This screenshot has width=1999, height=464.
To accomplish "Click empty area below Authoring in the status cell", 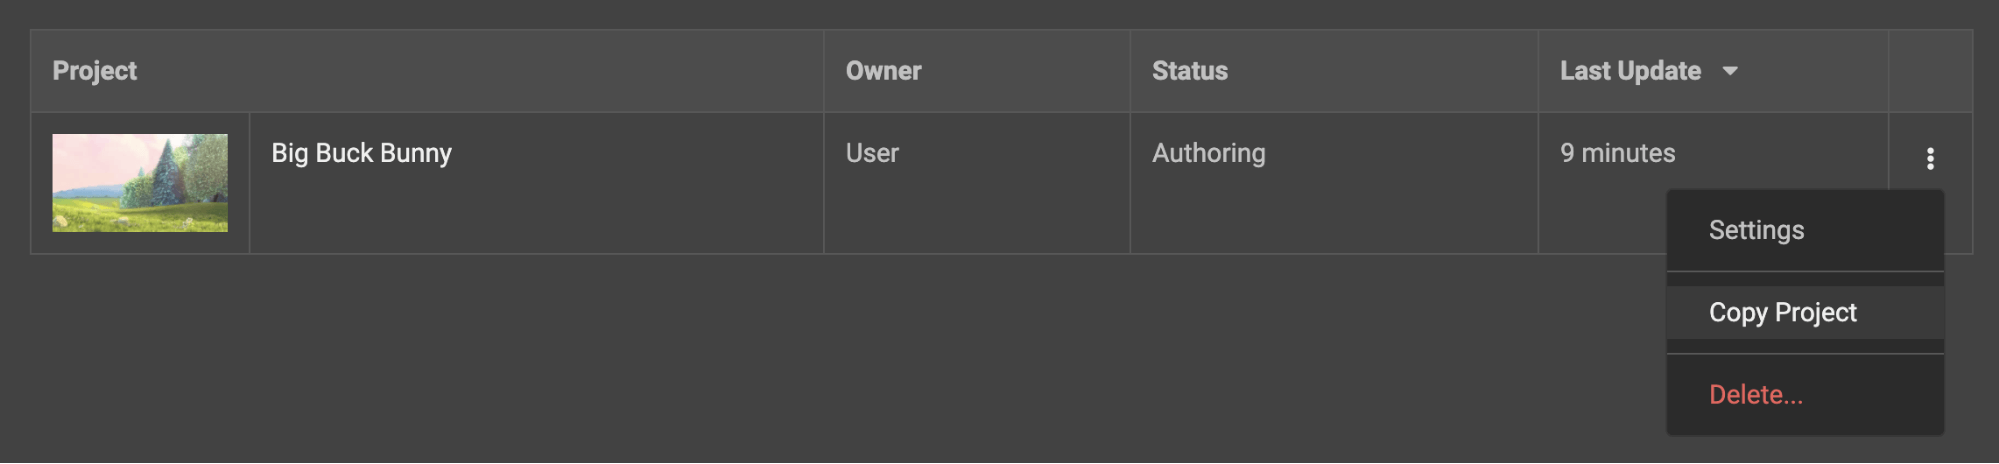I will [x=1334, y=215].
